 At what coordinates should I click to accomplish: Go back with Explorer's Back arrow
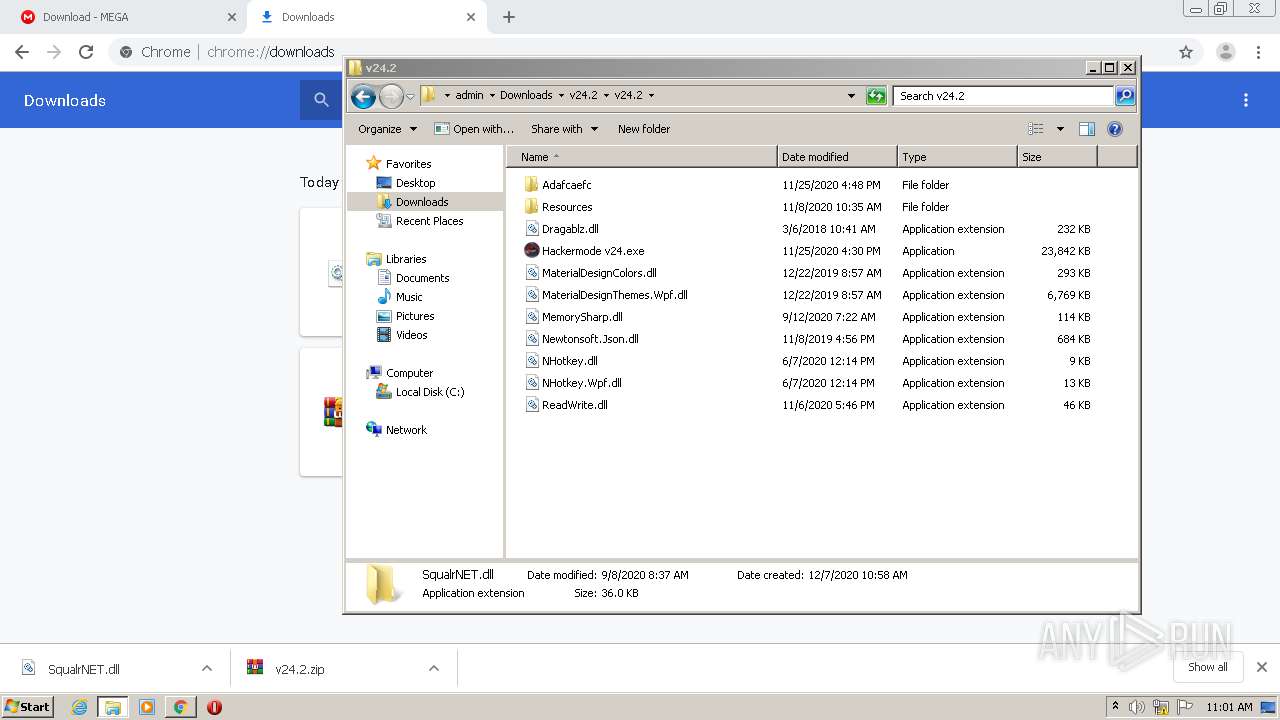[x=363, y=96]
